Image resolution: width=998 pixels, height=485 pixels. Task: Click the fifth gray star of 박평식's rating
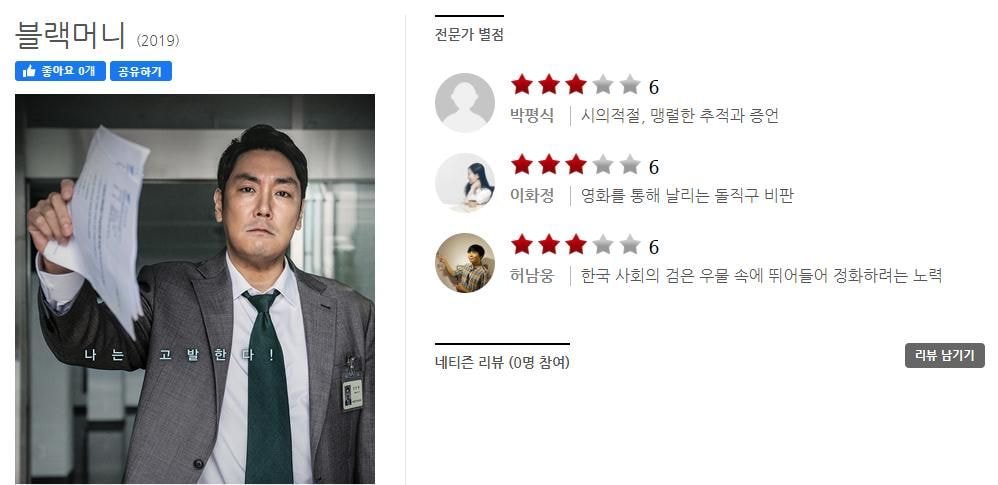click(629, 84)
